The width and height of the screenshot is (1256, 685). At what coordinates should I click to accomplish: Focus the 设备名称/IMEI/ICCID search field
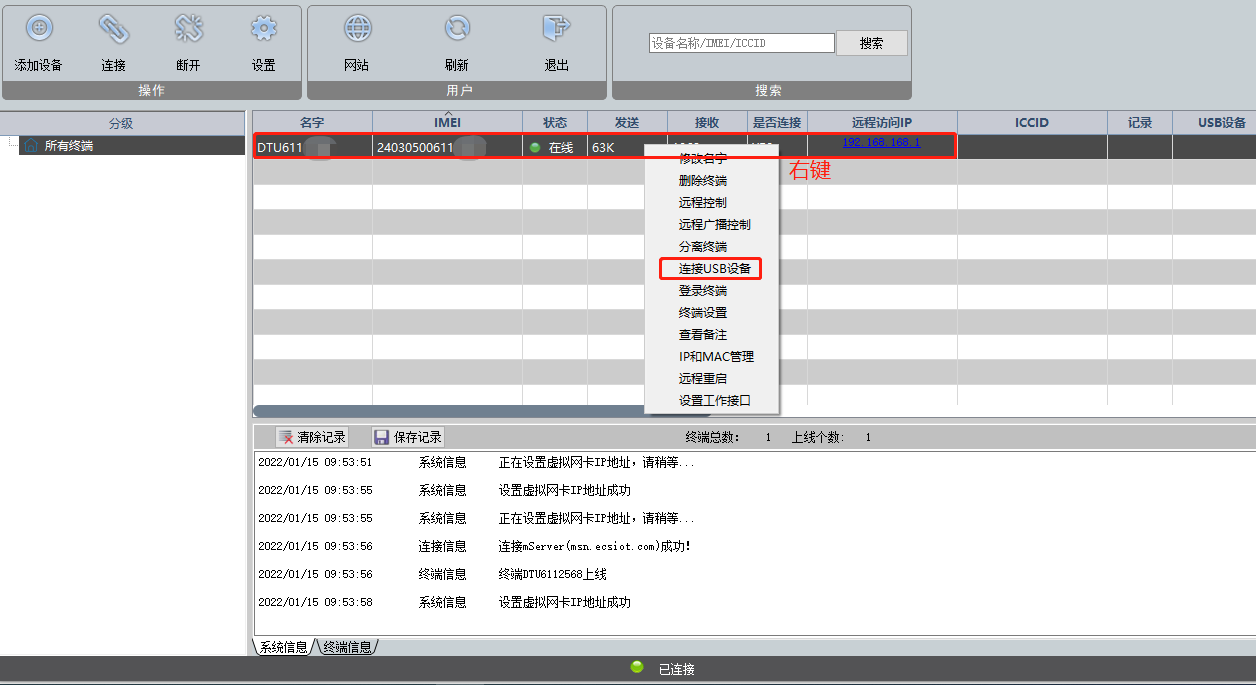point(741,43)
